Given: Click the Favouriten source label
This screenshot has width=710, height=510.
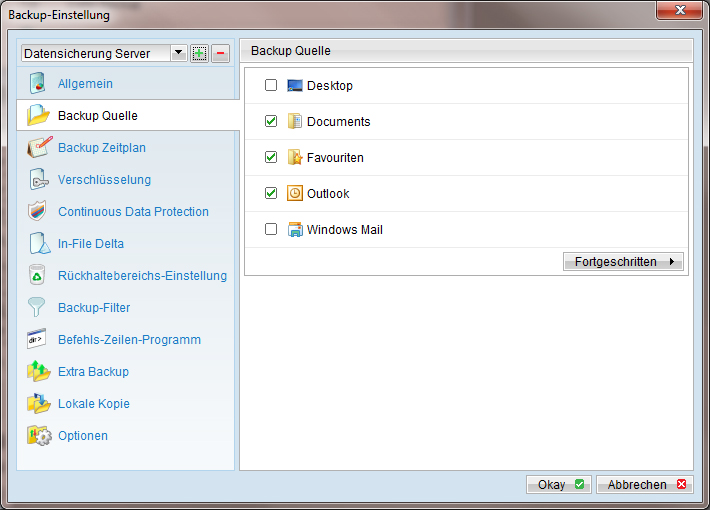Looking at the screenshot, I should click(336, 158).
